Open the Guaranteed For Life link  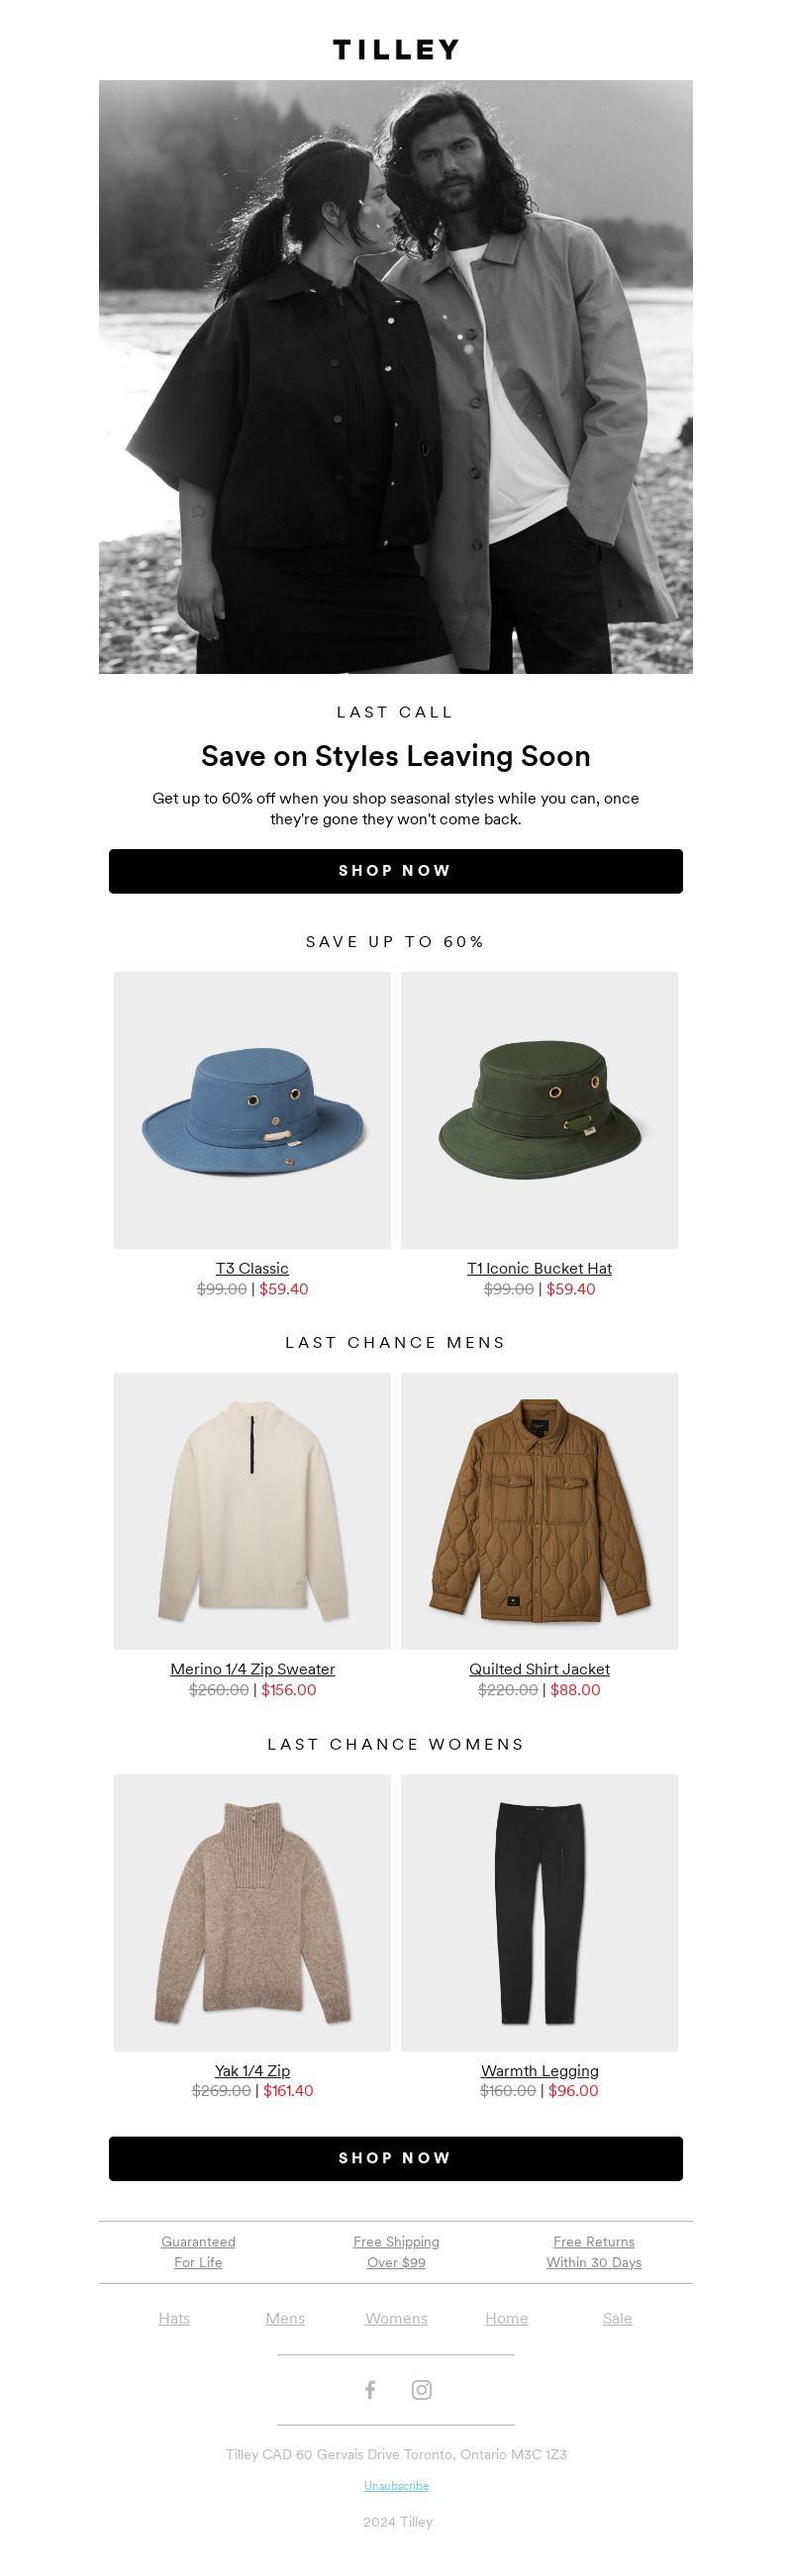[x=198, y=2252]
